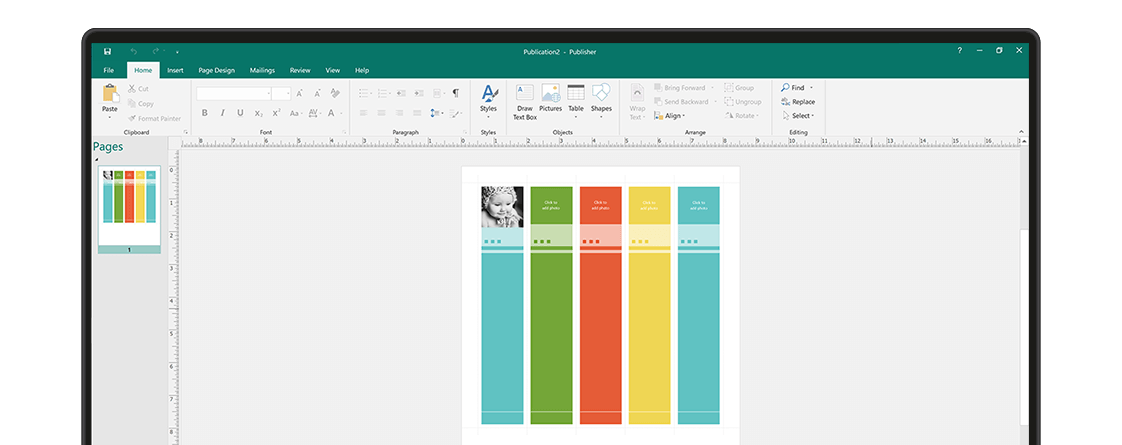Open the Styles dropdown
Screen dimensions: 1122x445
pos(488,100)
